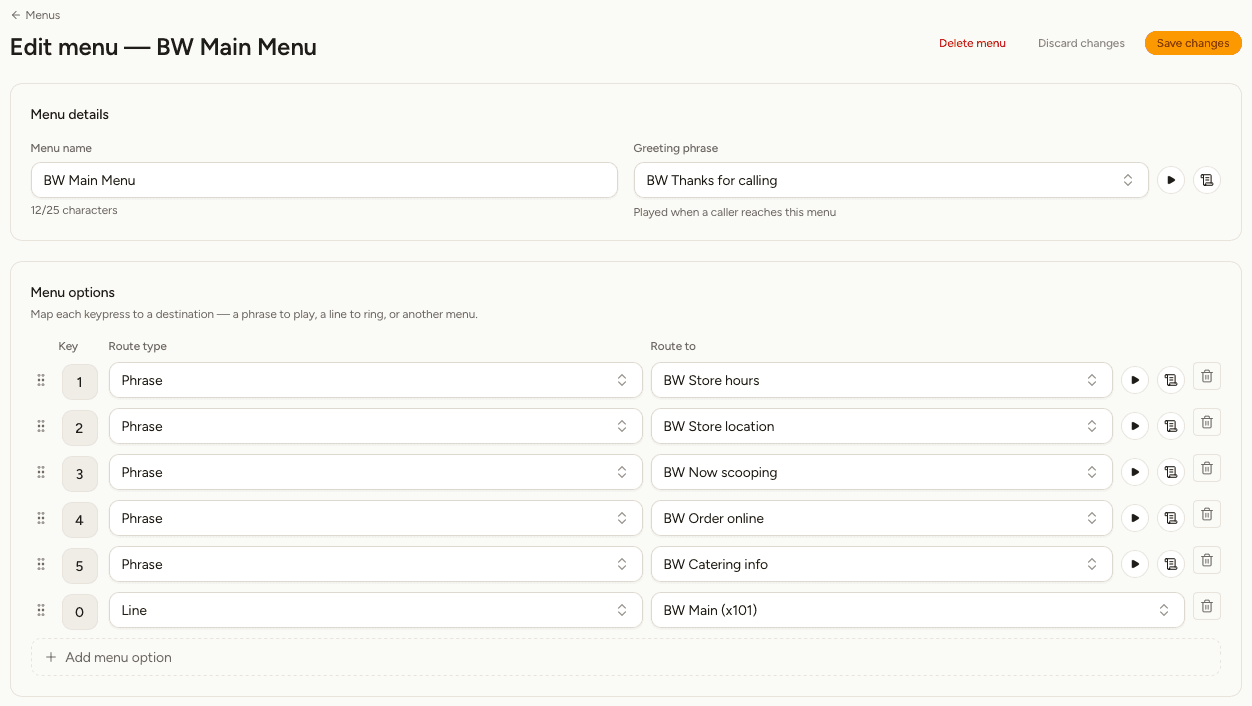Viewport: 1252px width, 706px height.
Task: Open the BW Order online route dropdown
Action: point(881,518)
